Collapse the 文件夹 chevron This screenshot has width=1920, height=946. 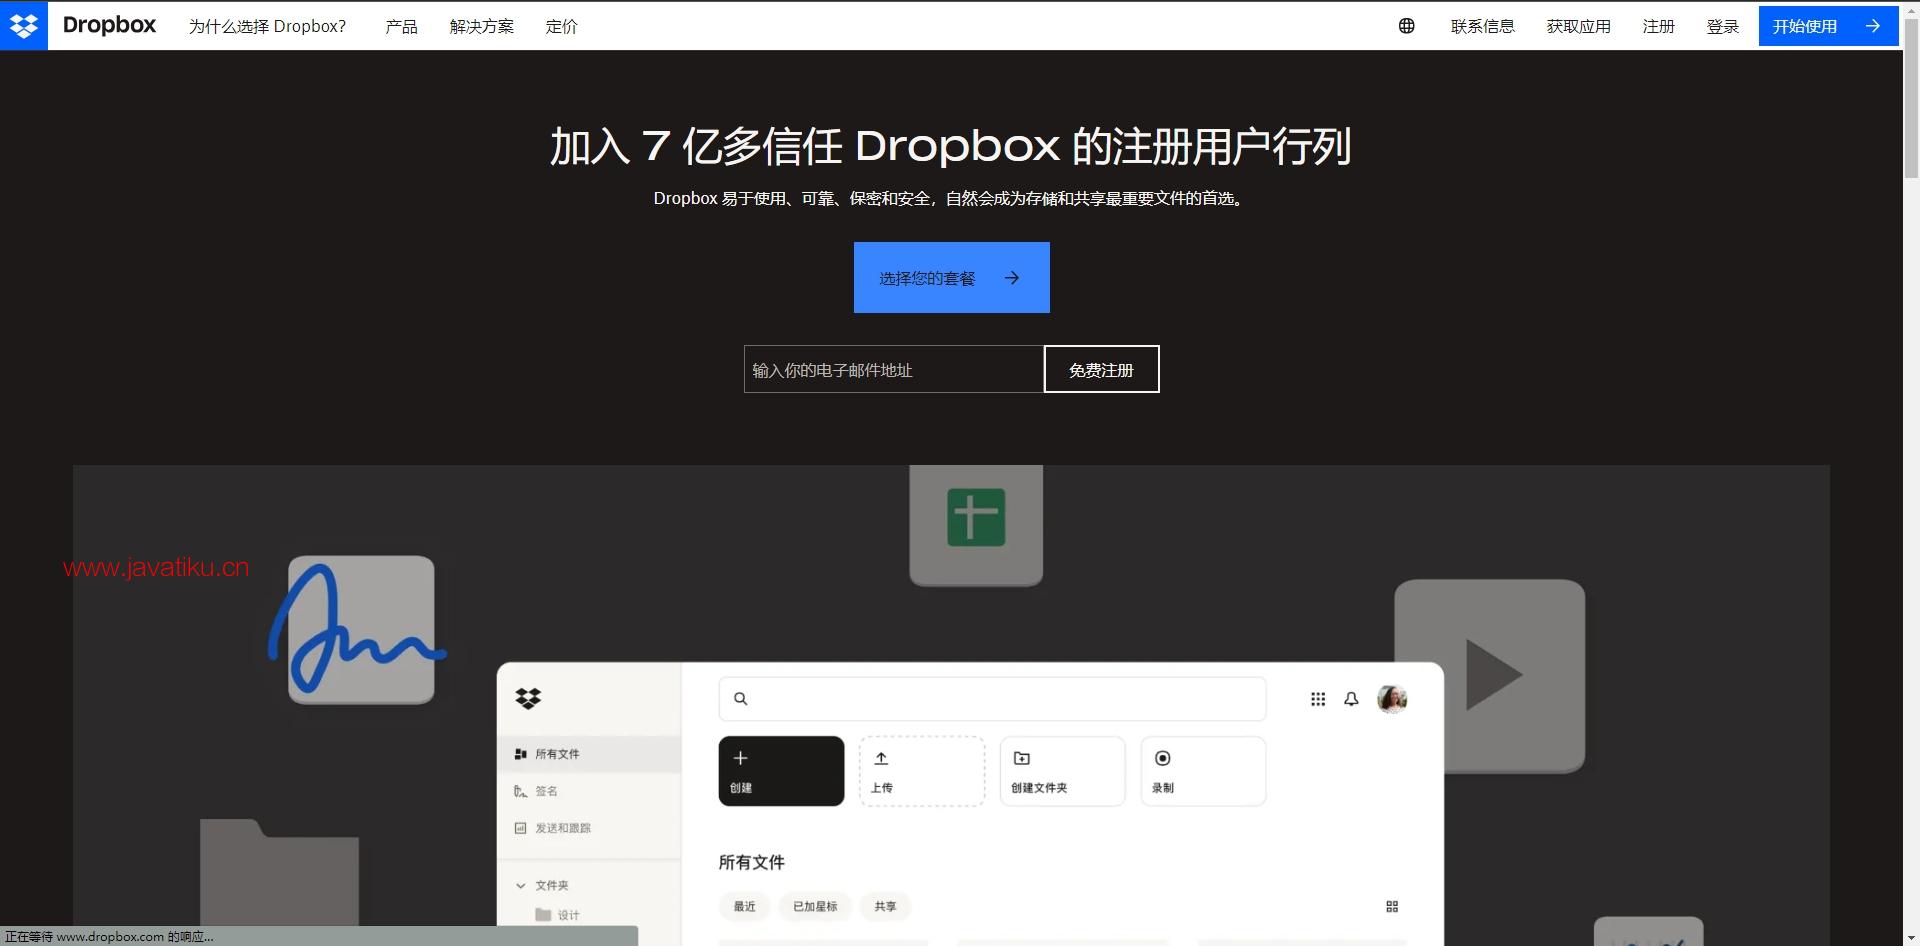(x=520, y=885)
